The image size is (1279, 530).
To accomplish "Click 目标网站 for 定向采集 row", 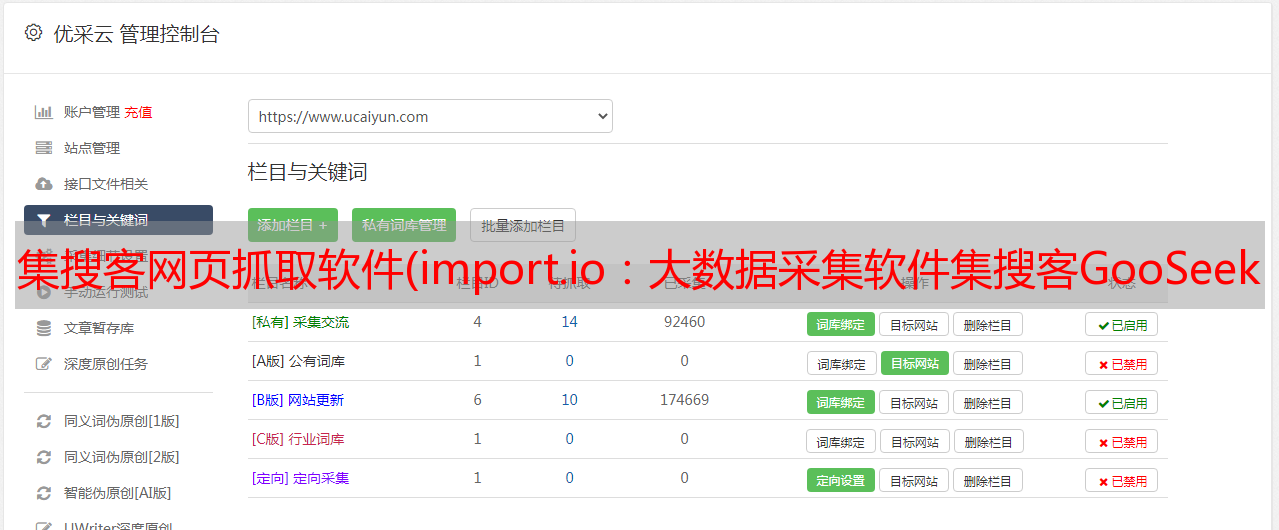I will click(914, 480).
